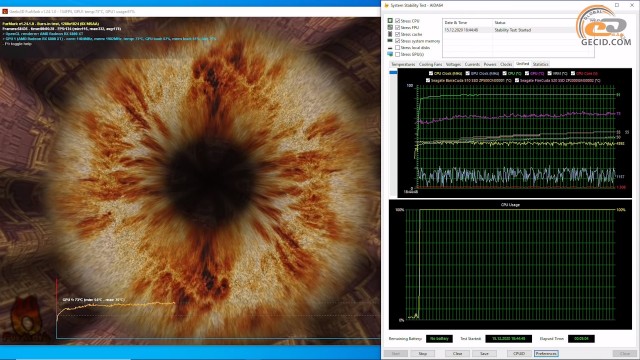This screenshot has height=360, width=640.
Task: Click the Stress GPU(s) monitor icon
Action: click(390, 54)
